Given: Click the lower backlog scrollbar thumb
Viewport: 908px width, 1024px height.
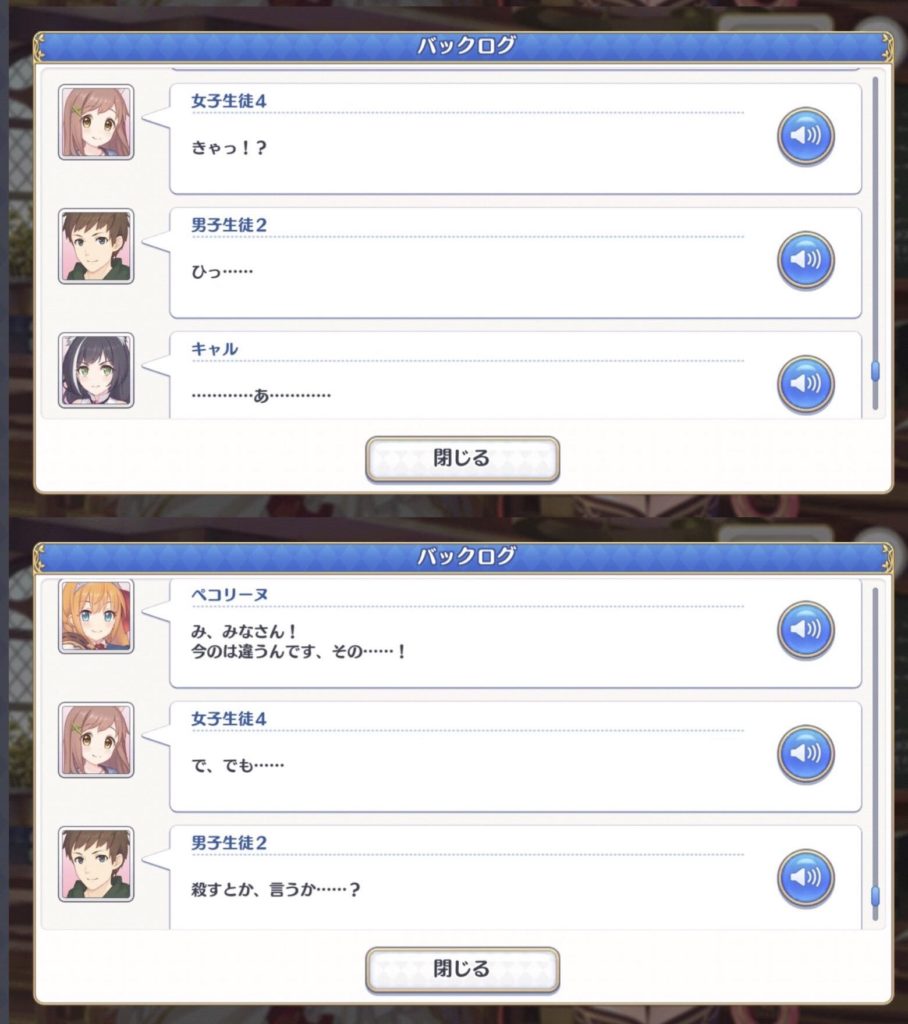Looking at the screenshot, I should tap(875, 895).
